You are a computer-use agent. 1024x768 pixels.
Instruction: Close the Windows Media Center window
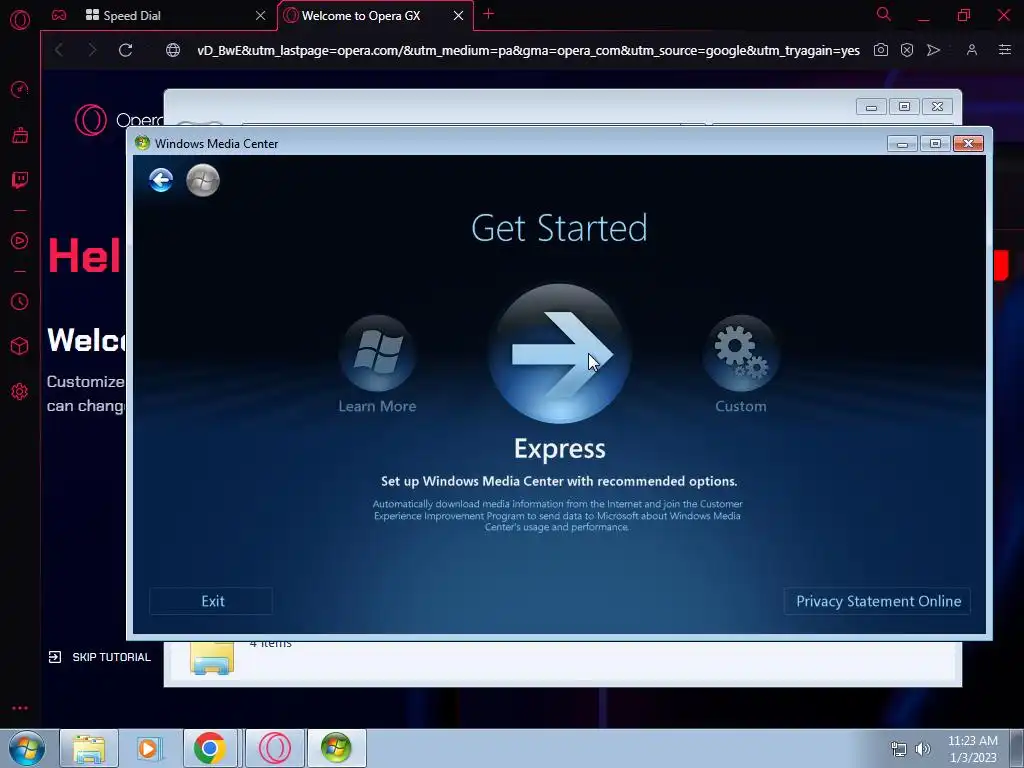point(968,144)
